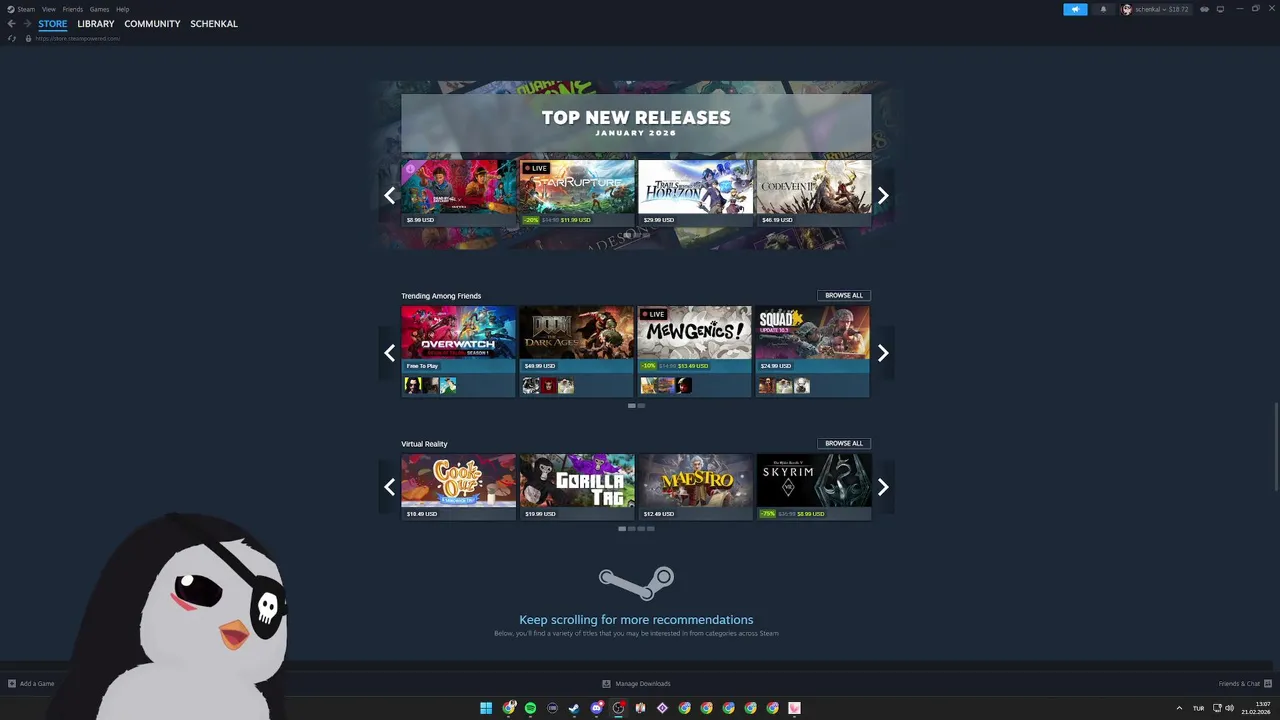Screen dimensions: 1280x720
Task: Open the schenkal account dropdown
Action: [x=1156, y=9]
